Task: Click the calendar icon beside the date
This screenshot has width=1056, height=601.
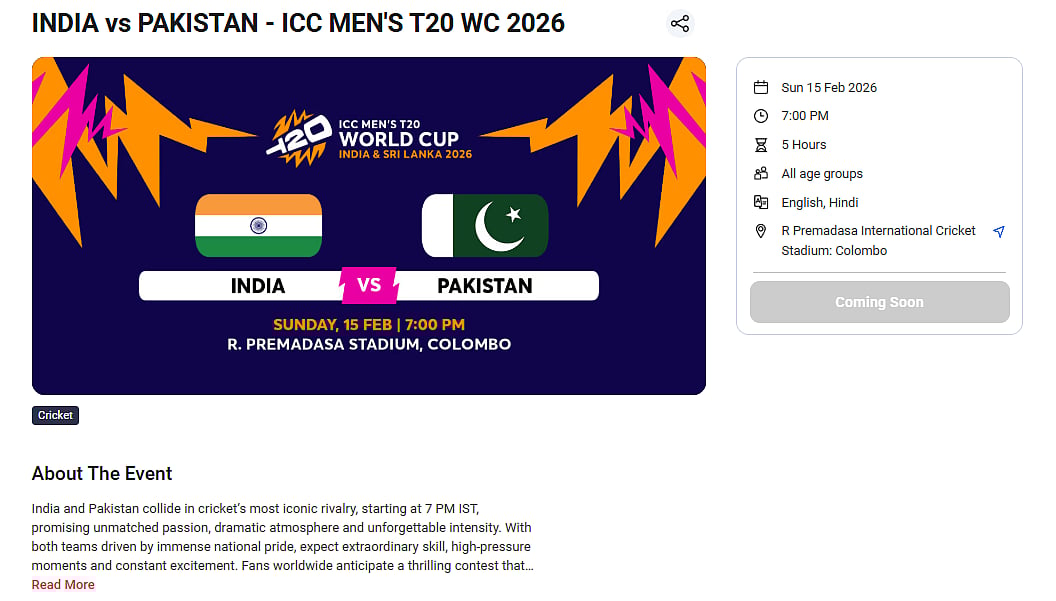Action: [761, 87]
